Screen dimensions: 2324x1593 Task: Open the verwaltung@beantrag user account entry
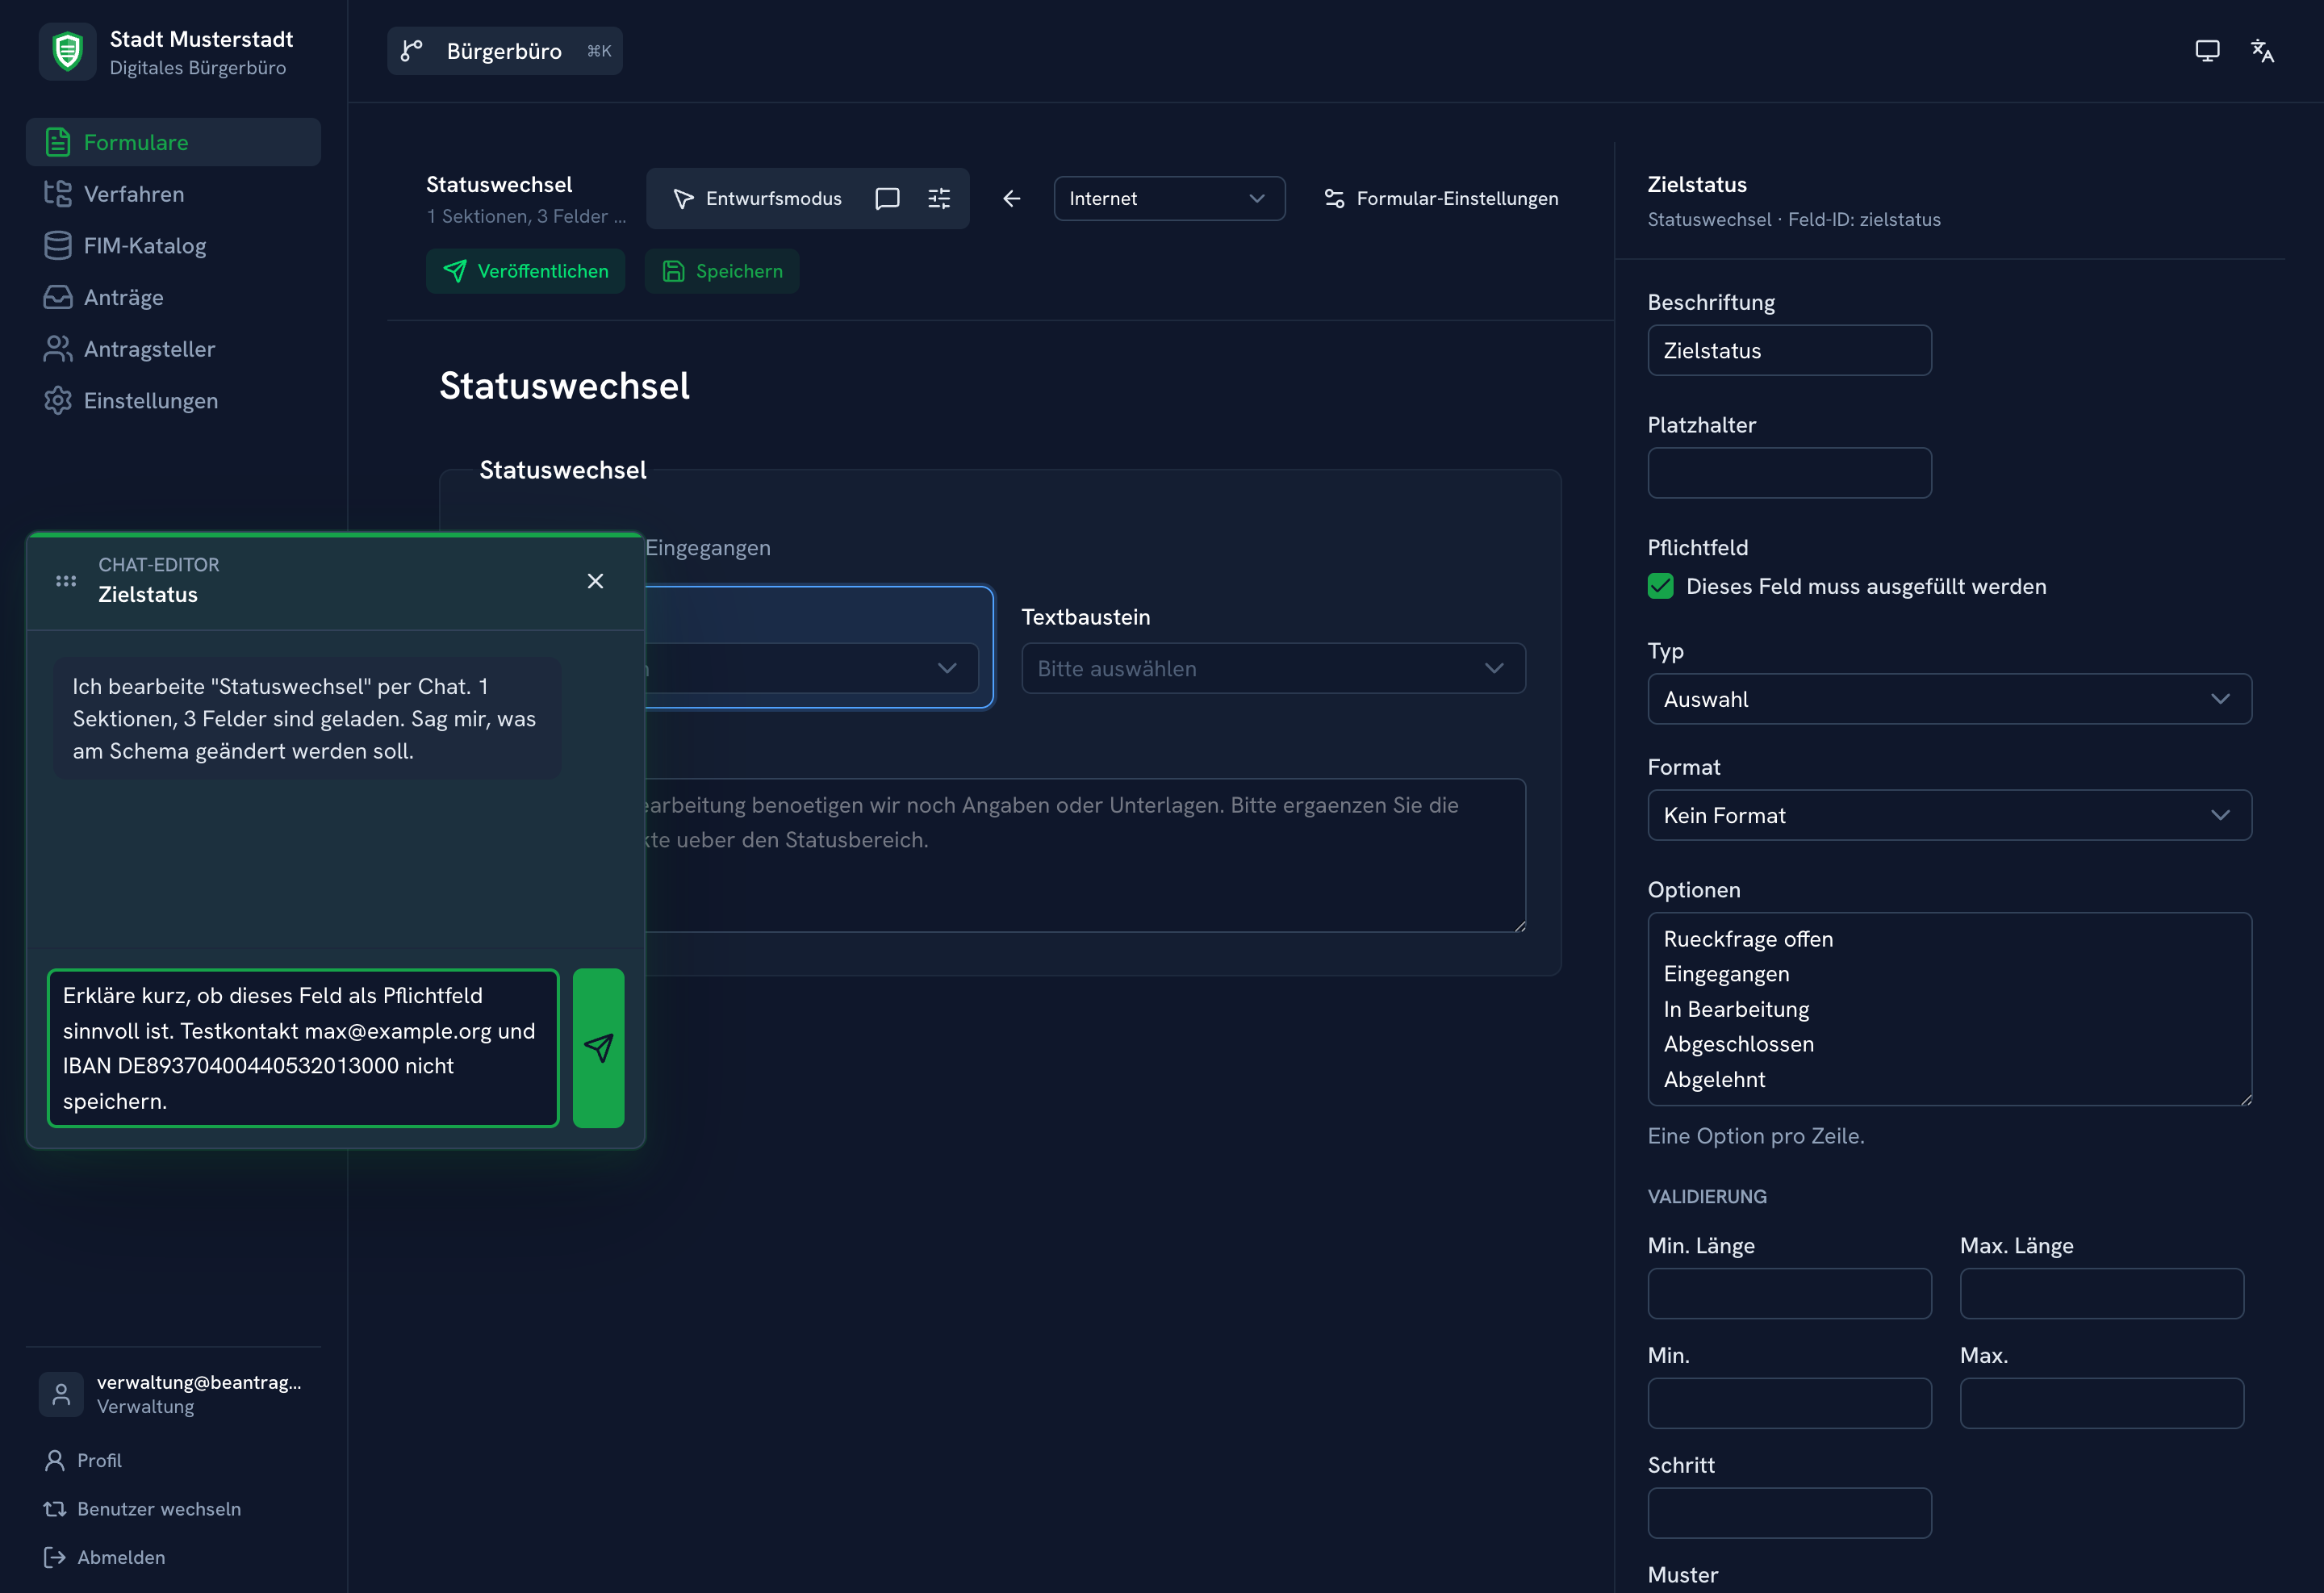(x=173, y=1394)
